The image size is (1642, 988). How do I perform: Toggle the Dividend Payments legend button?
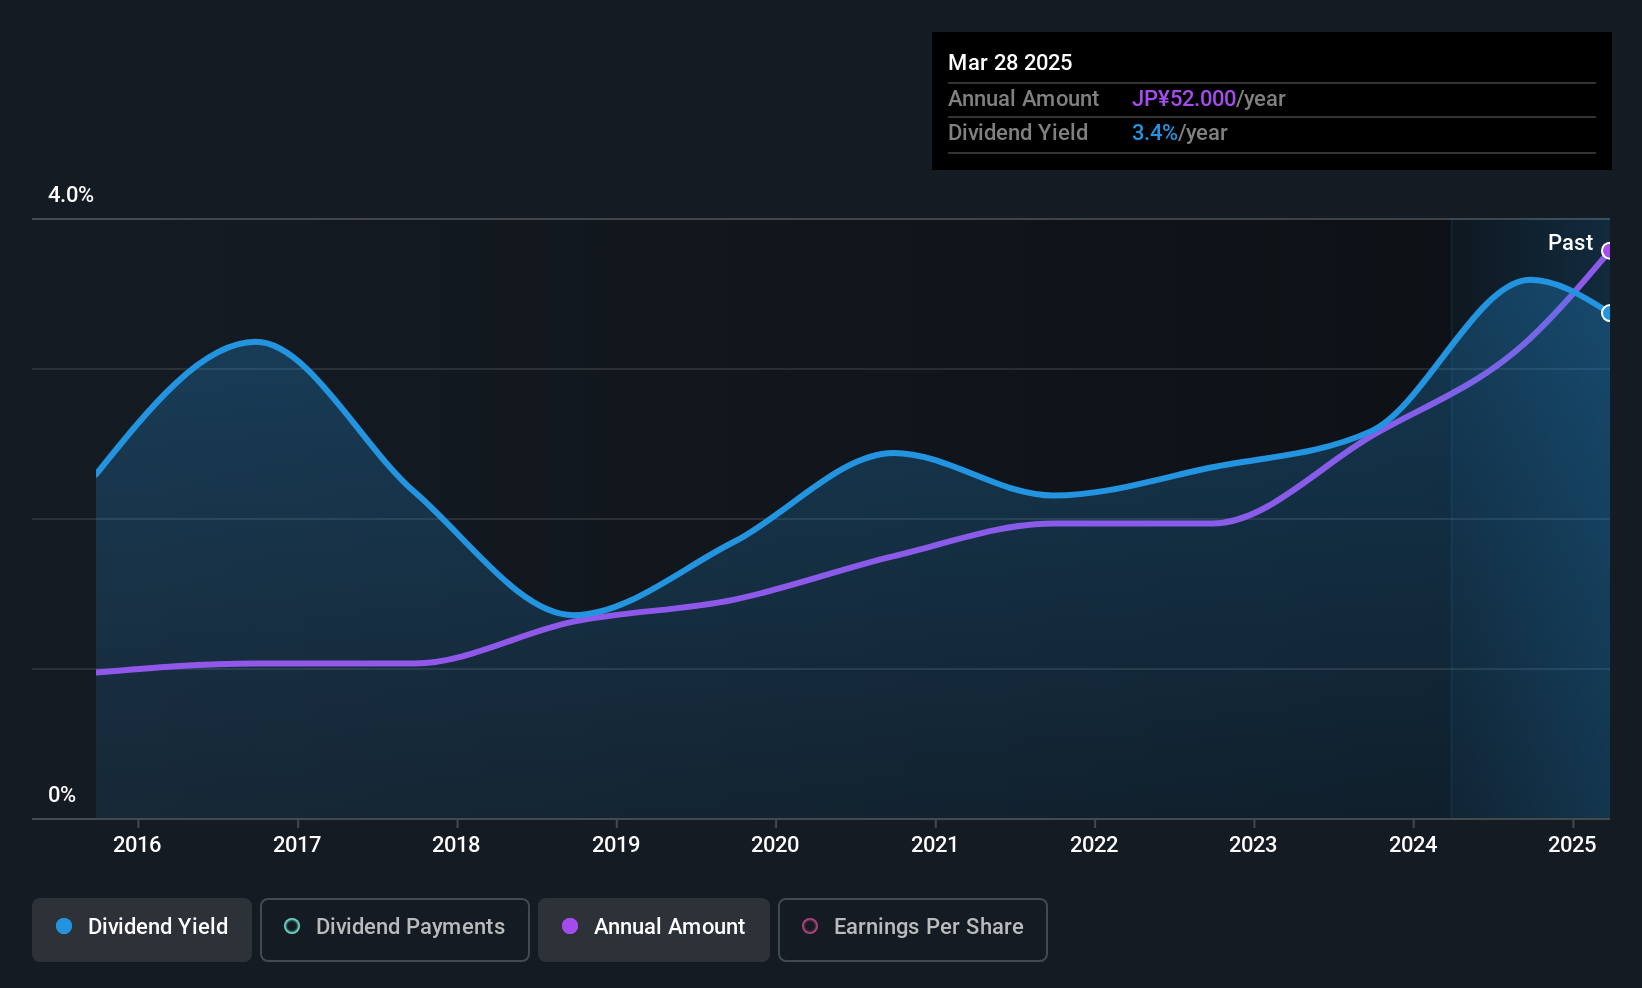point(395,929)
